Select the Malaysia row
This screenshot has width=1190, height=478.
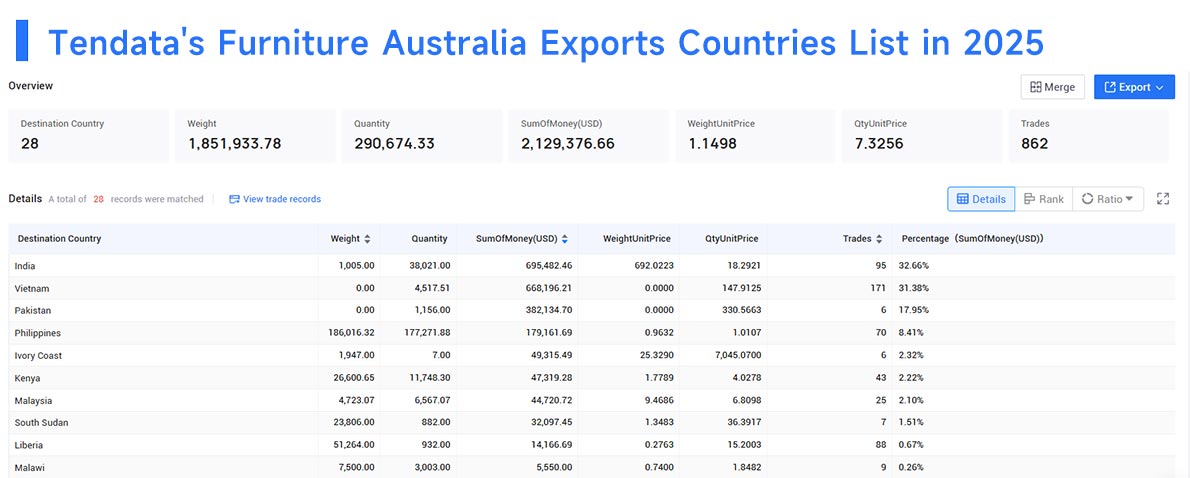pos(592,400)
